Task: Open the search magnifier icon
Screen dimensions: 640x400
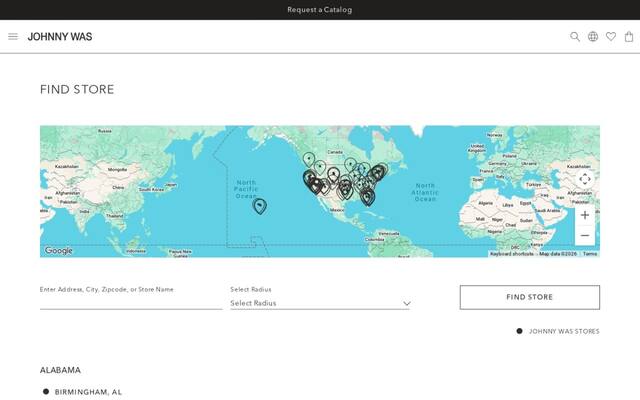Action: click(575, 37)
